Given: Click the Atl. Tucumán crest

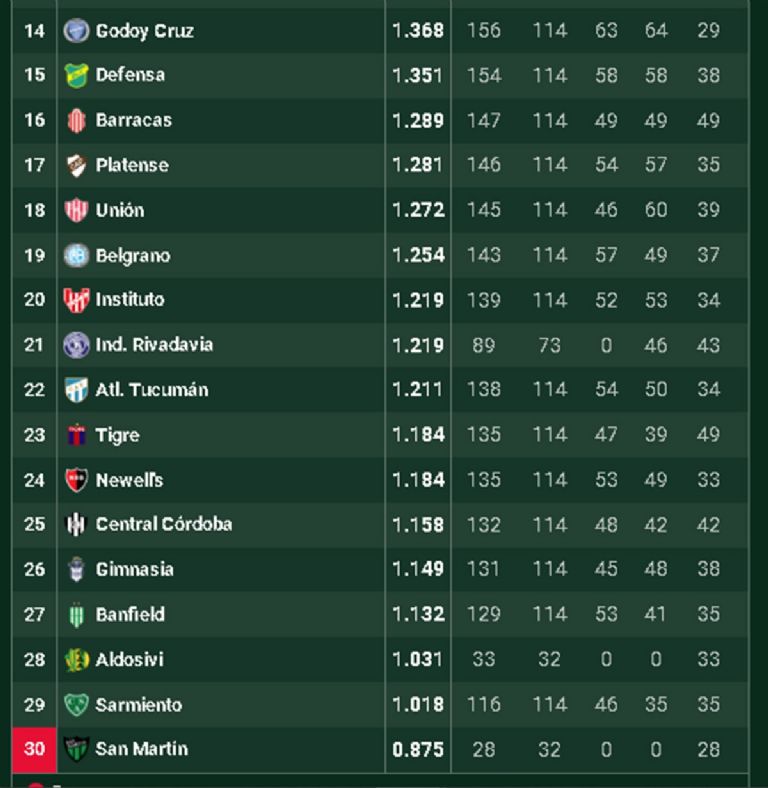Looking at the screenshot, I should click(76, 390).
